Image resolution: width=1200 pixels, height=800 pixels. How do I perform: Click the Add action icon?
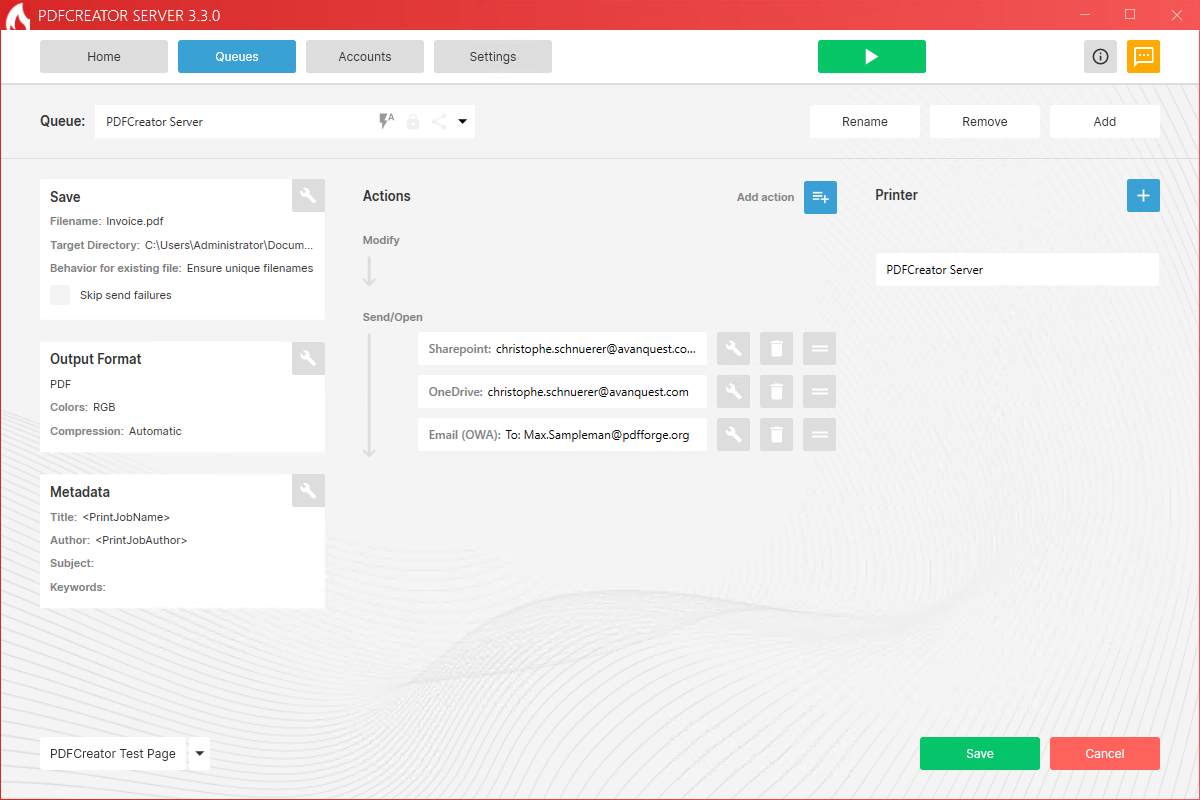click(820, 197)
